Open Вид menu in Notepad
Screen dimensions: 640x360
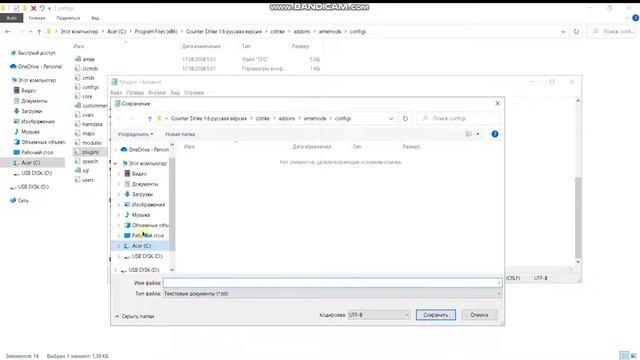175,93
